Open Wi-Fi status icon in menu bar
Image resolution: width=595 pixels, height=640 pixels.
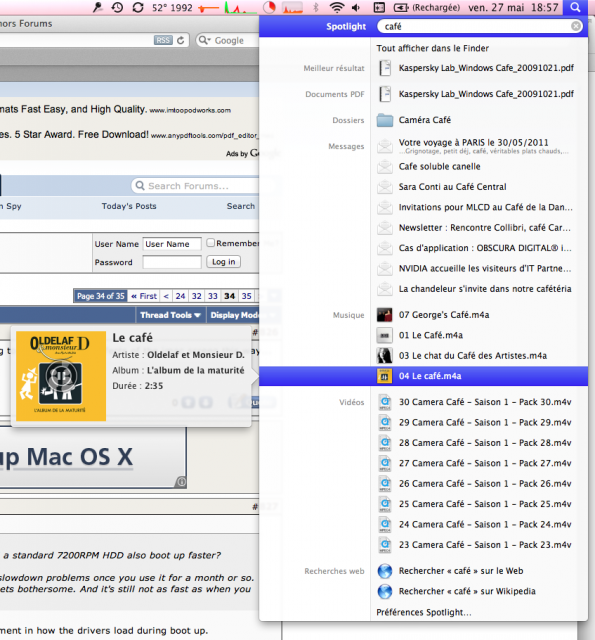pos(337,7)
